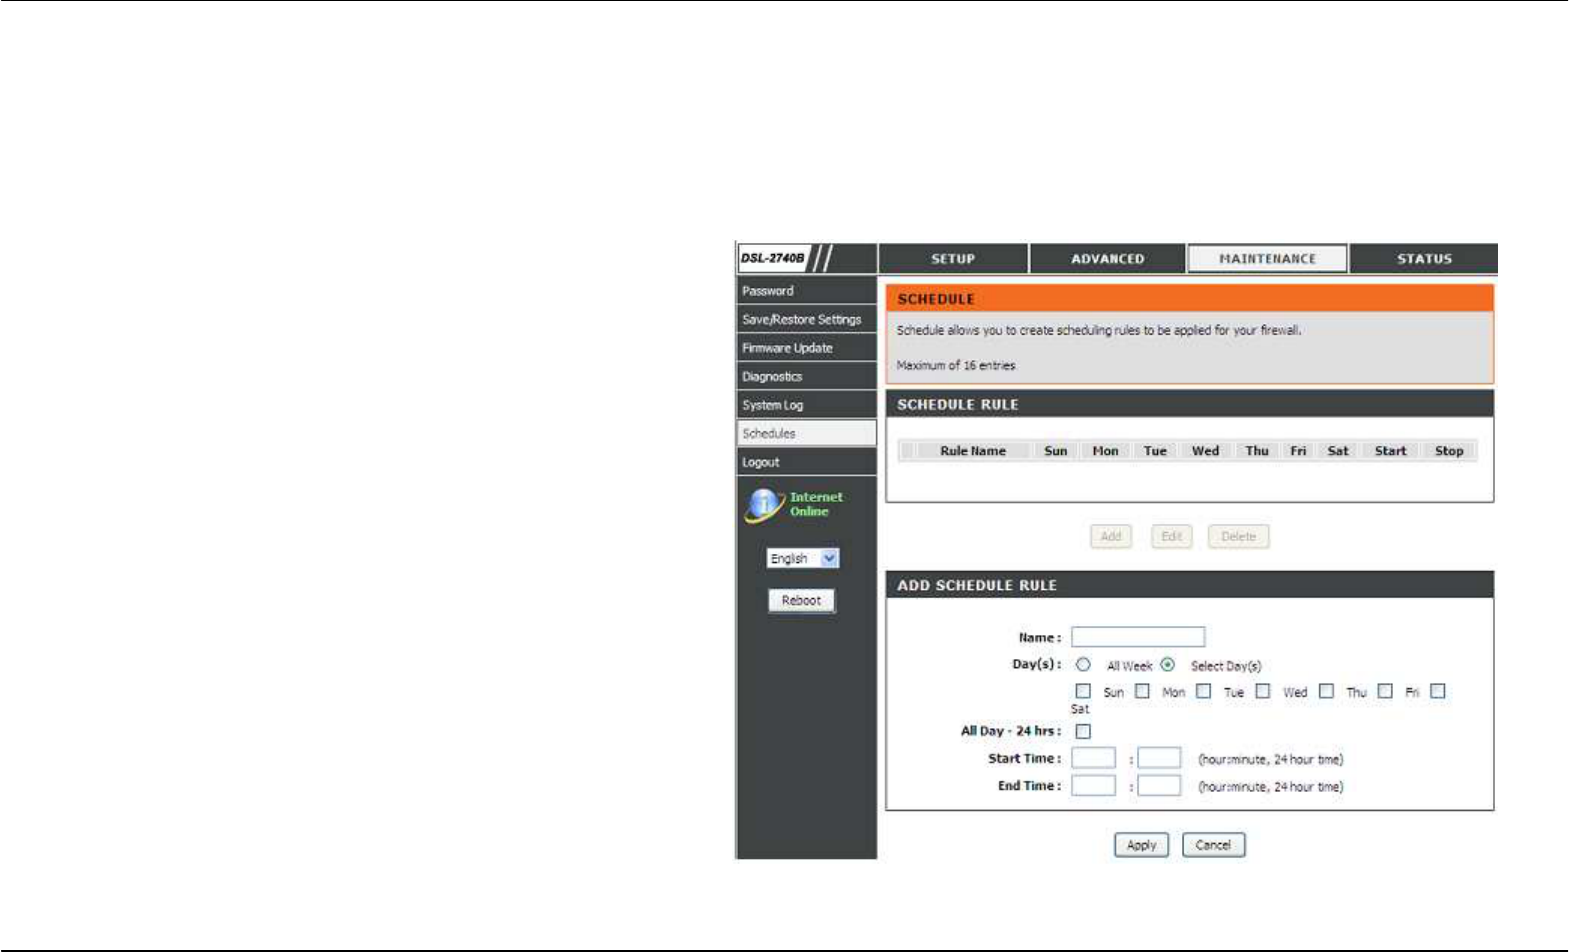The height and width of the screenshot is (952, 1569).
Task: Click the Add schedule rule button
Action: point(1111,536)
